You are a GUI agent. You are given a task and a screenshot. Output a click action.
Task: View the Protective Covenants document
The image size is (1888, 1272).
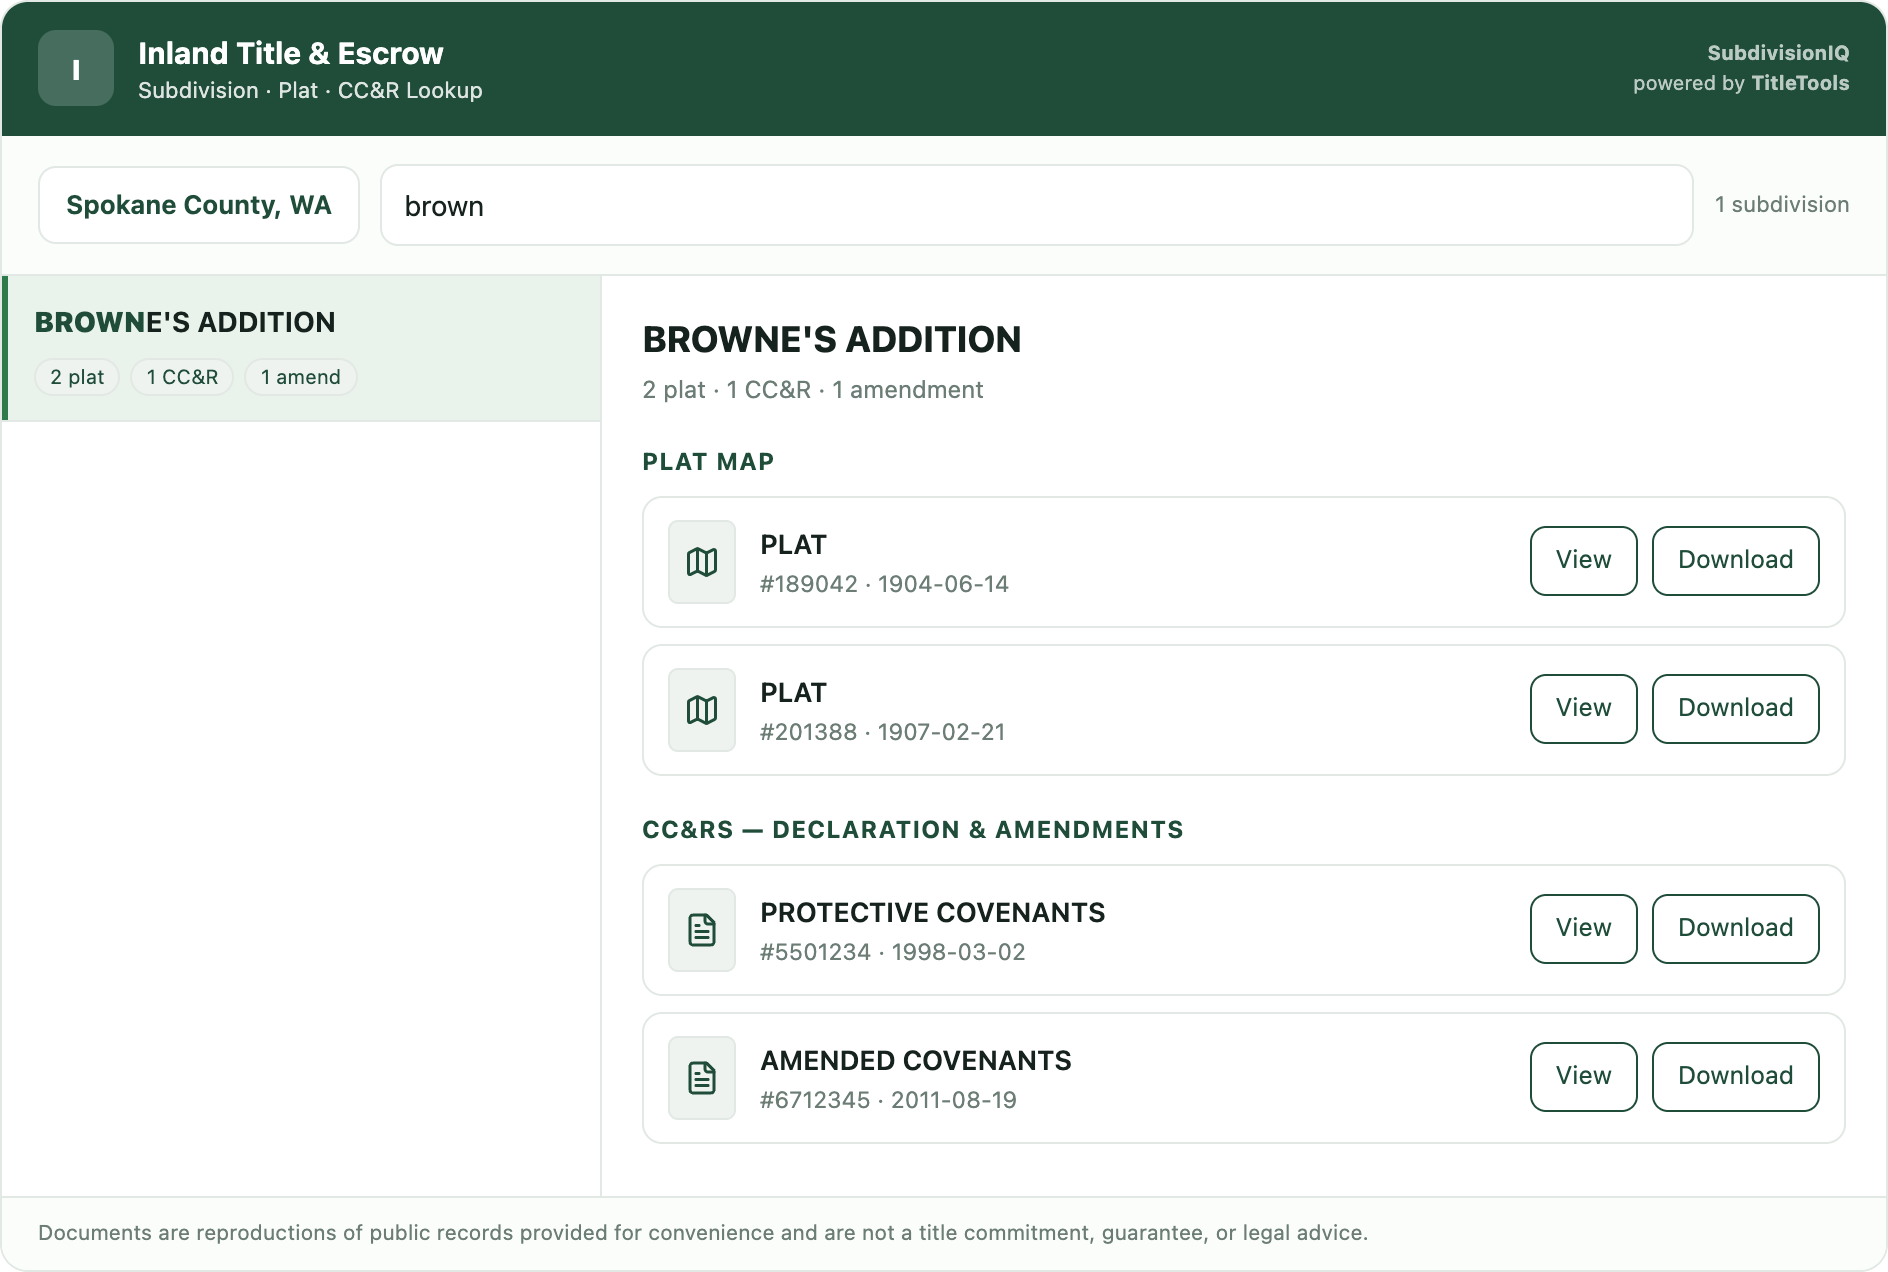1584,929
